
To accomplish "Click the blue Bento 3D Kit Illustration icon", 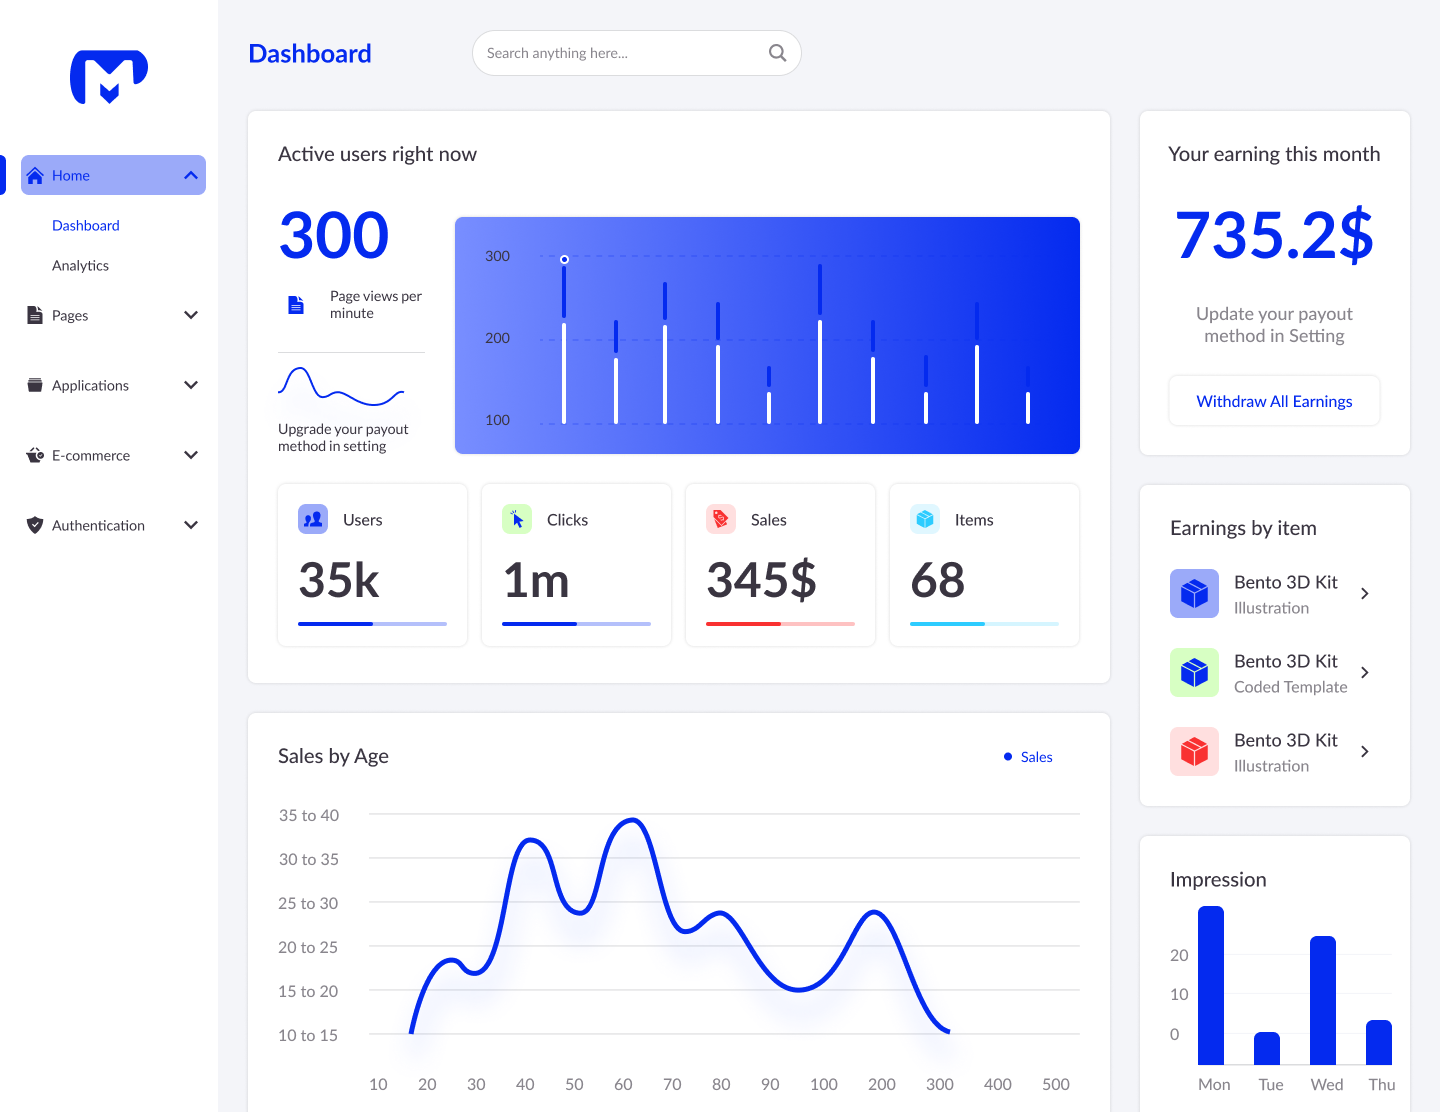I will point(1194,594).
